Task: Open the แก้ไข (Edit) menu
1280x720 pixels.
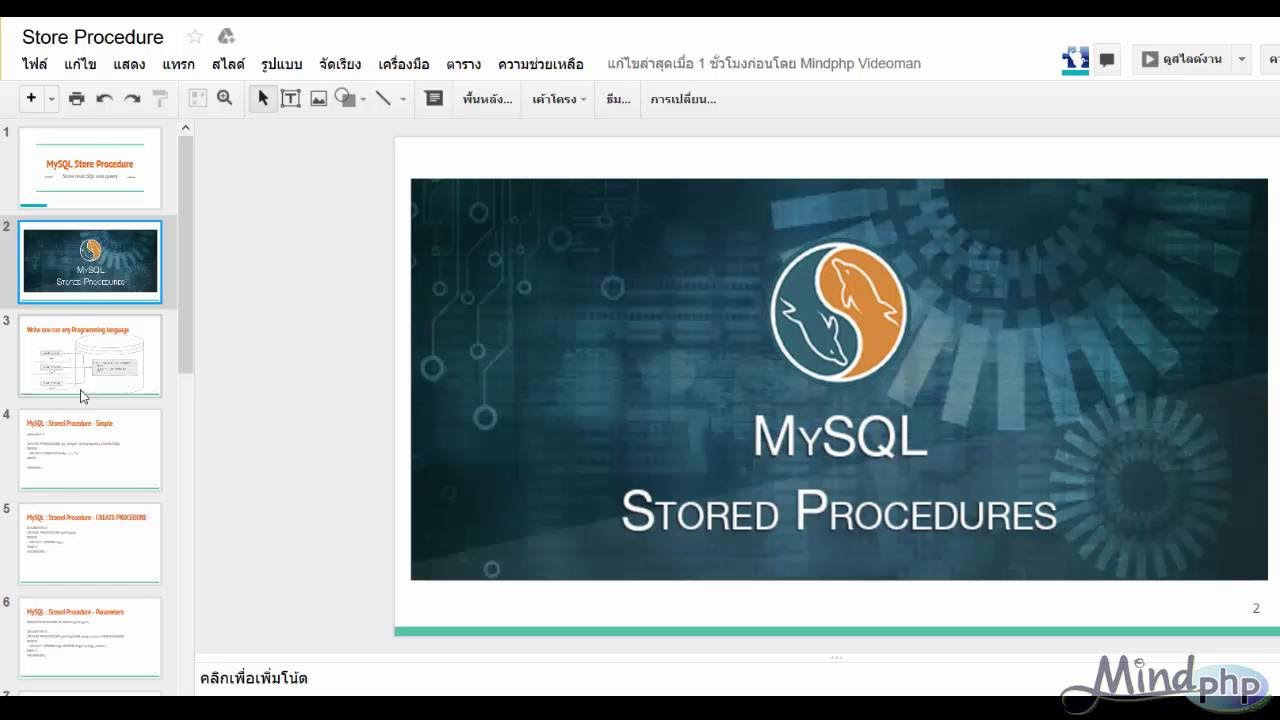Action: coord(80,64)
